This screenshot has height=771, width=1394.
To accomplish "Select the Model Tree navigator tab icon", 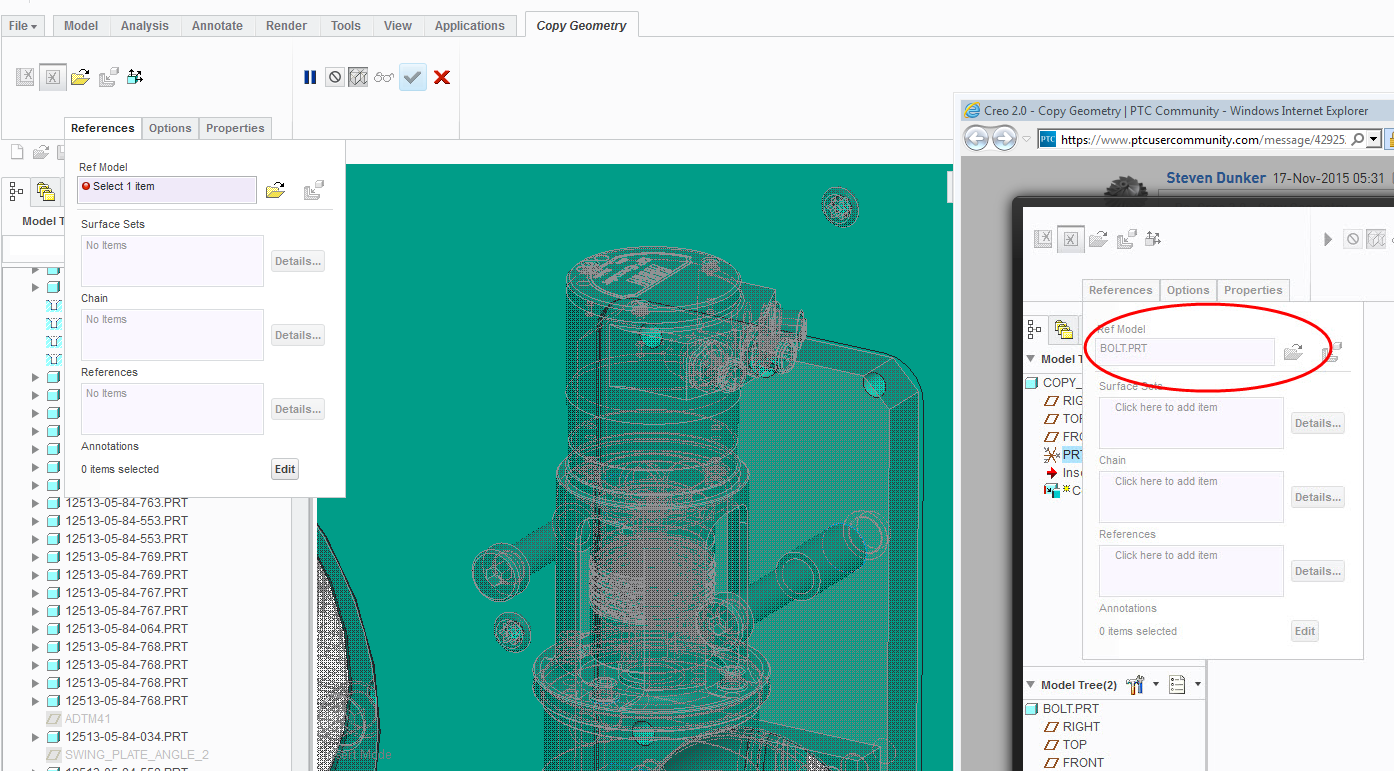I will 17,191.
